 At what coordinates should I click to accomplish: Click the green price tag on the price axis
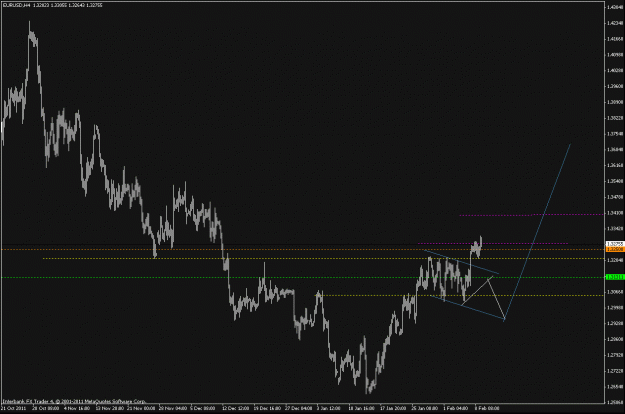click(615, 277)
